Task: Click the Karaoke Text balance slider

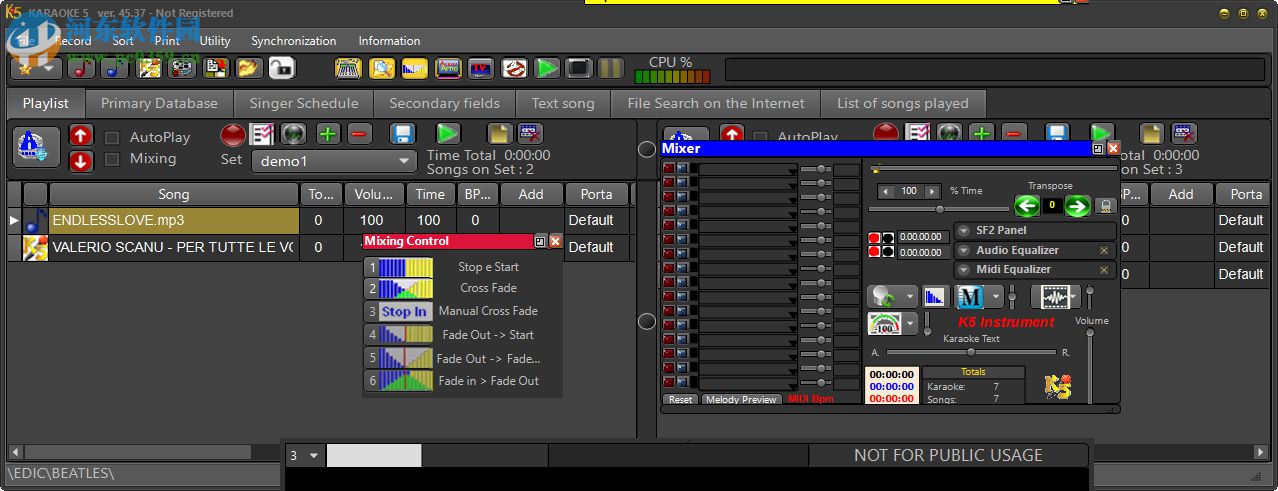Action: (970, 352)
